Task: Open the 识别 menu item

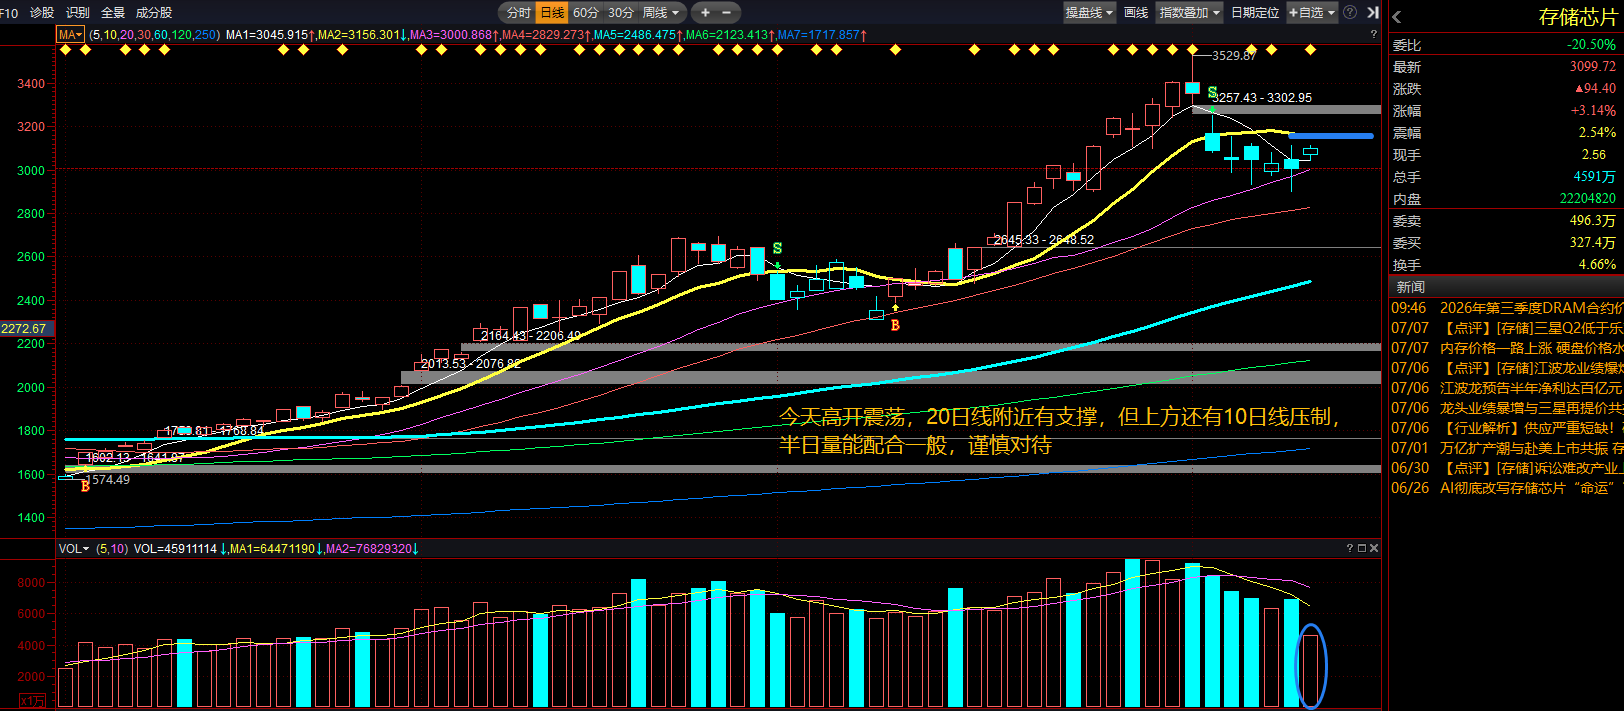Action: (77, 13)
